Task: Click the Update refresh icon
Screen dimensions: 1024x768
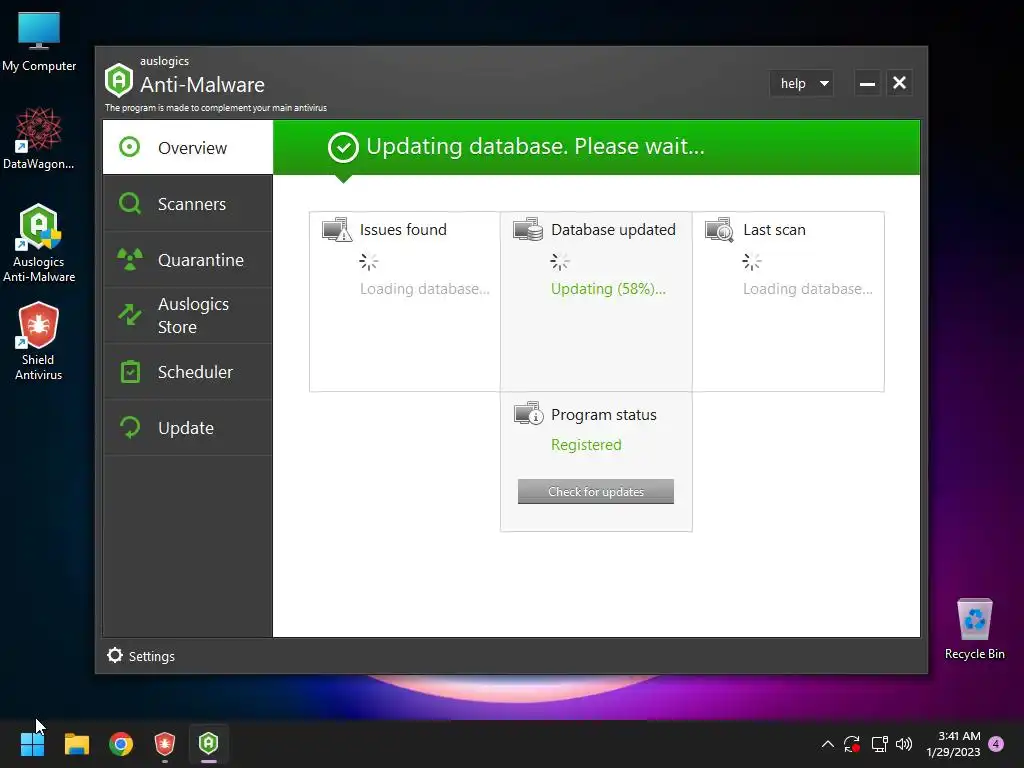Action: tap(130, 428)
